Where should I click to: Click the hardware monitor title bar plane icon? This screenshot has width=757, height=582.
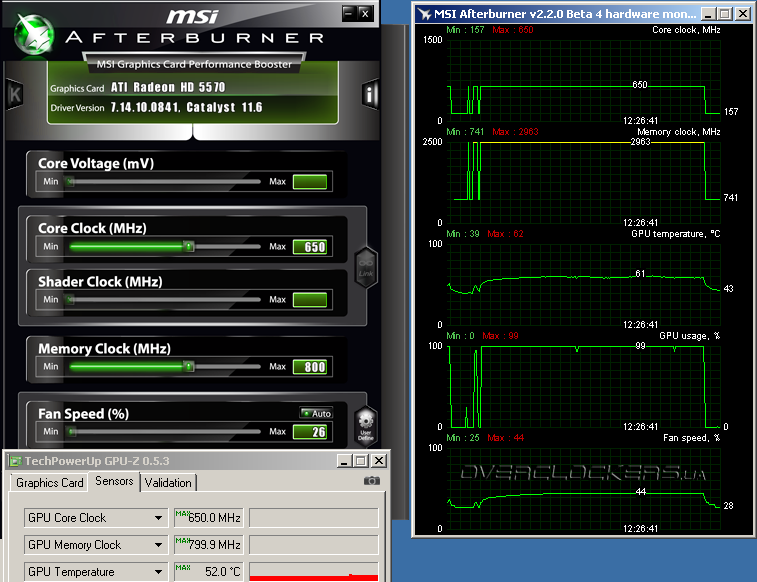[x=424, y=14]
